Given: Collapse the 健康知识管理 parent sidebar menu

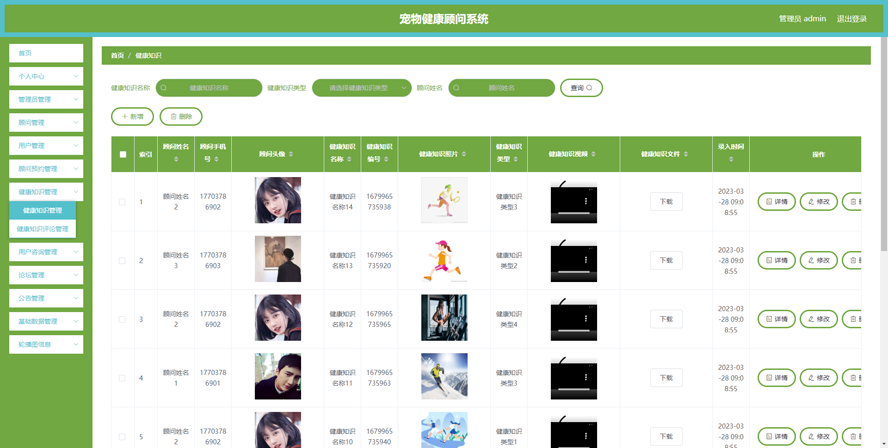Looking at the screenshot, I should 46,192.
